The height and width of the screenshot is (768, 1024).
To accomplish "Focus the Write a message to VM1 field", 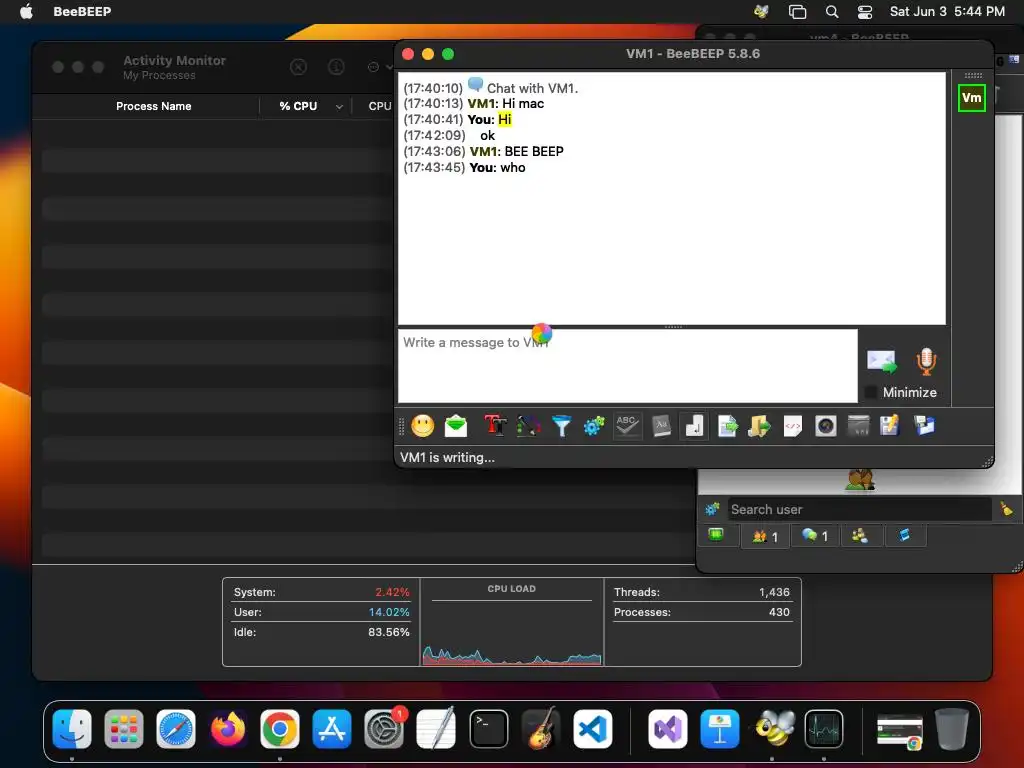I will click(x=628, y=366).
